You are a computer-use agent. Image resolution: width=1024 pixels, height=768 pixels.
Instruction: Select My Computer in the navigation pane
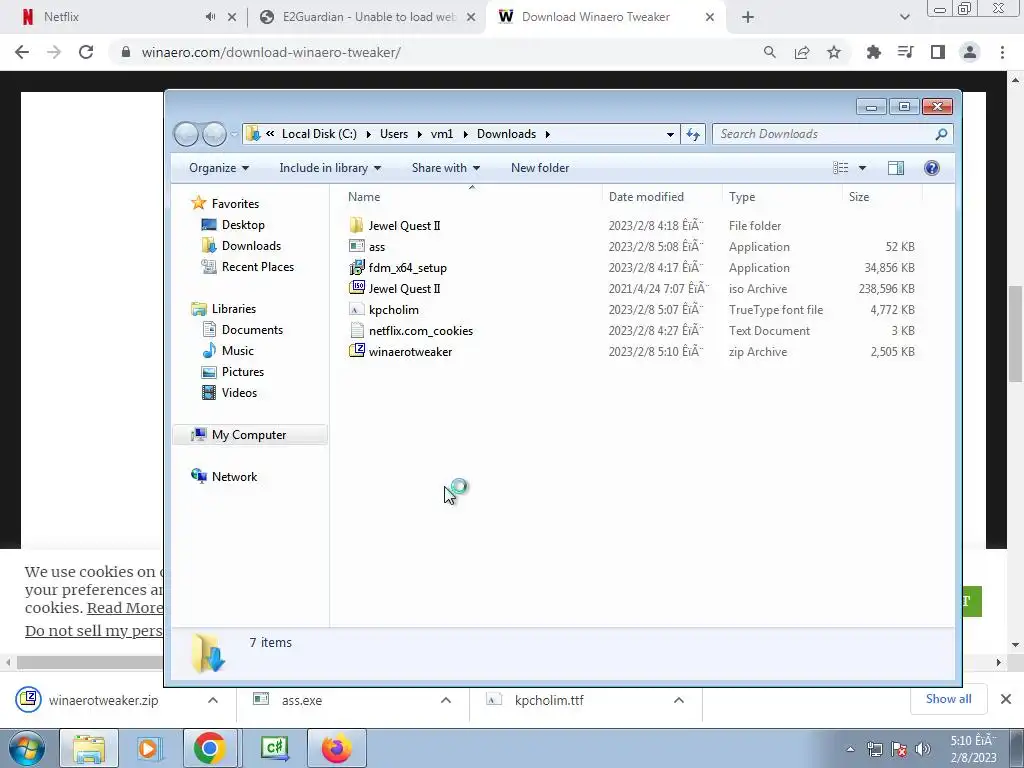(249, 435)
